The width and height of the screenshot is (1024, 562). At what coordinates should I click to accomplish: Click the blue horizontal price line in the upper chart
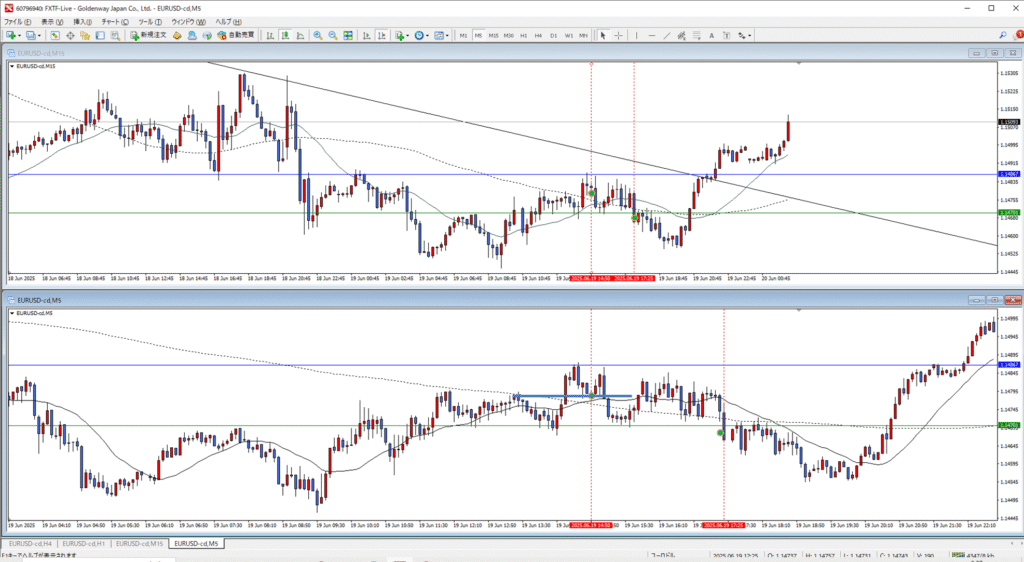click(300, 175)
